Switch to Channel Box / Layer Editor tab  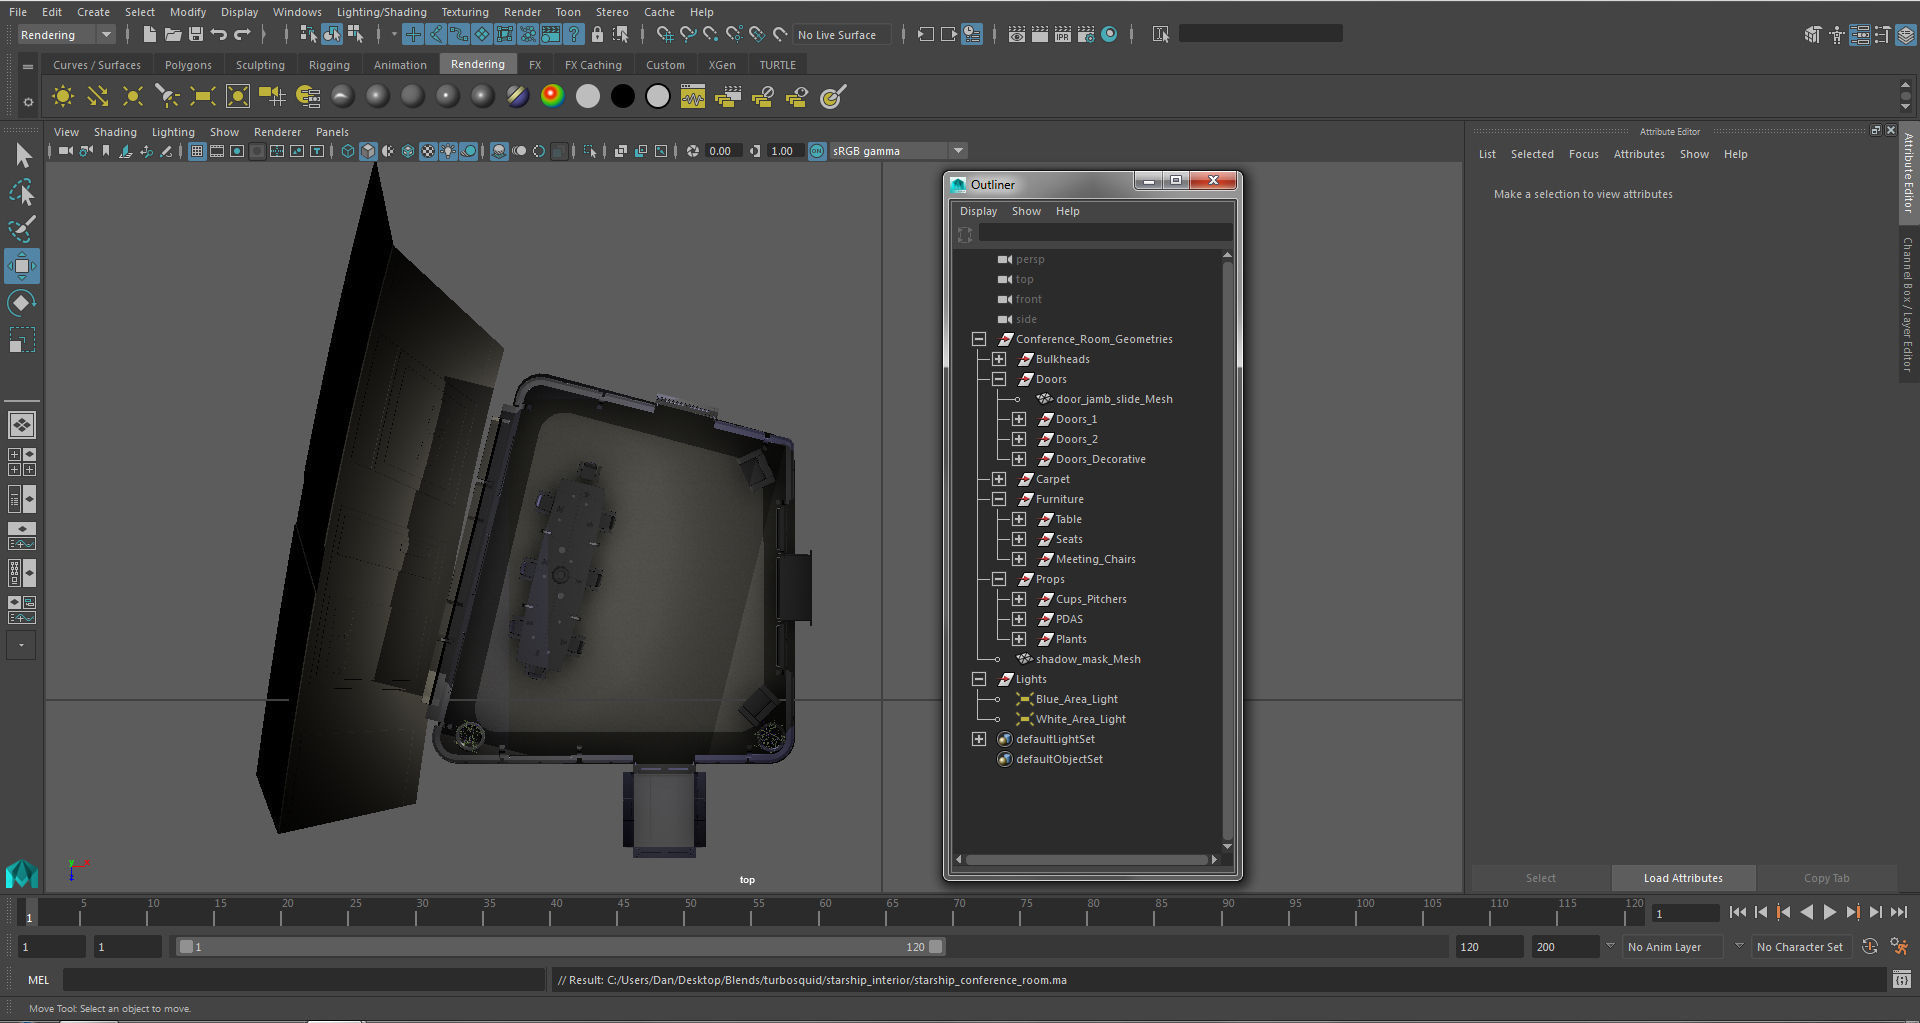[1908, 304]
